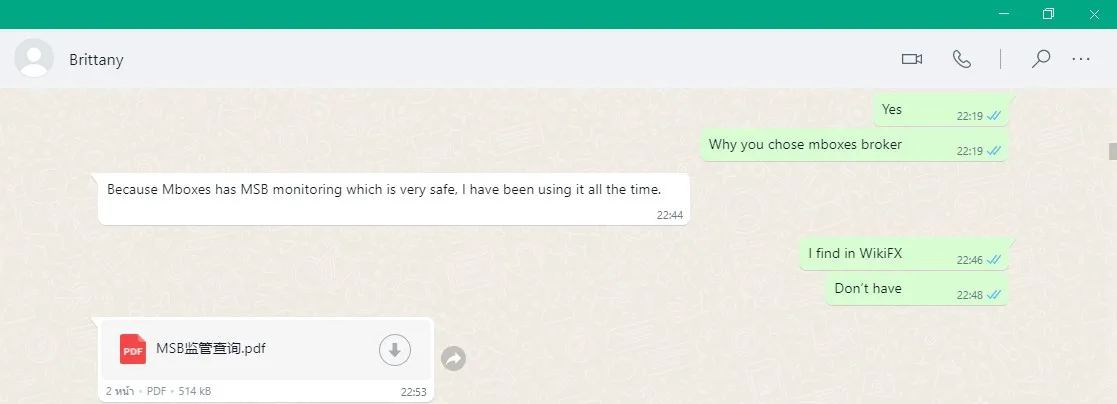Click read receipt ticks on "Yes" message

click(994, 116)
